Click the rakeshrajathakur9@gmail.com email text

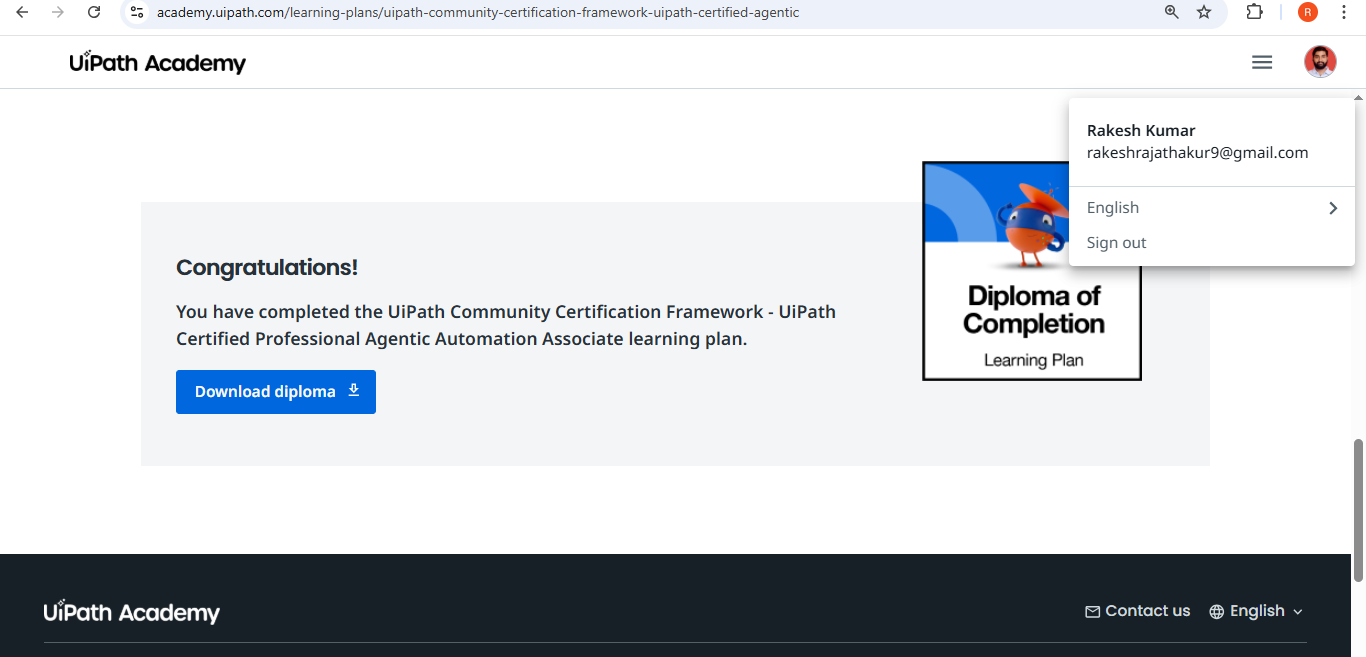[x=1198, y=153]
